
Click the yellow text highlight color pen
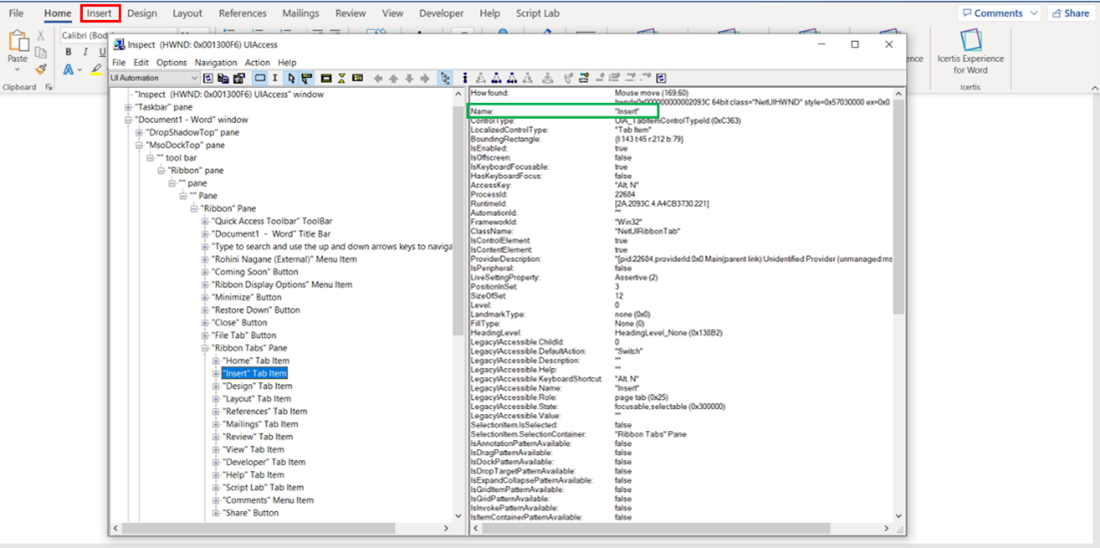coord(97,69)
